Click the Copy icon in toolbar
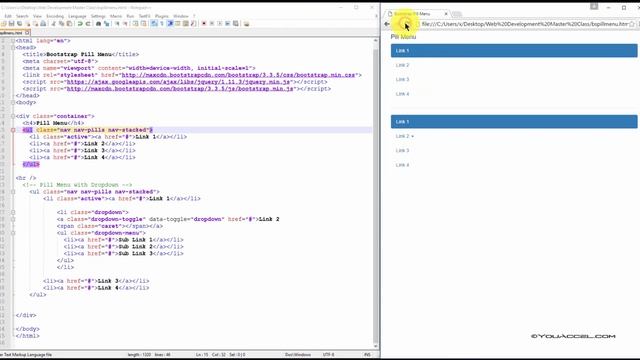The height and width of the screenshot is (360, 640). (x=61, y=24)
